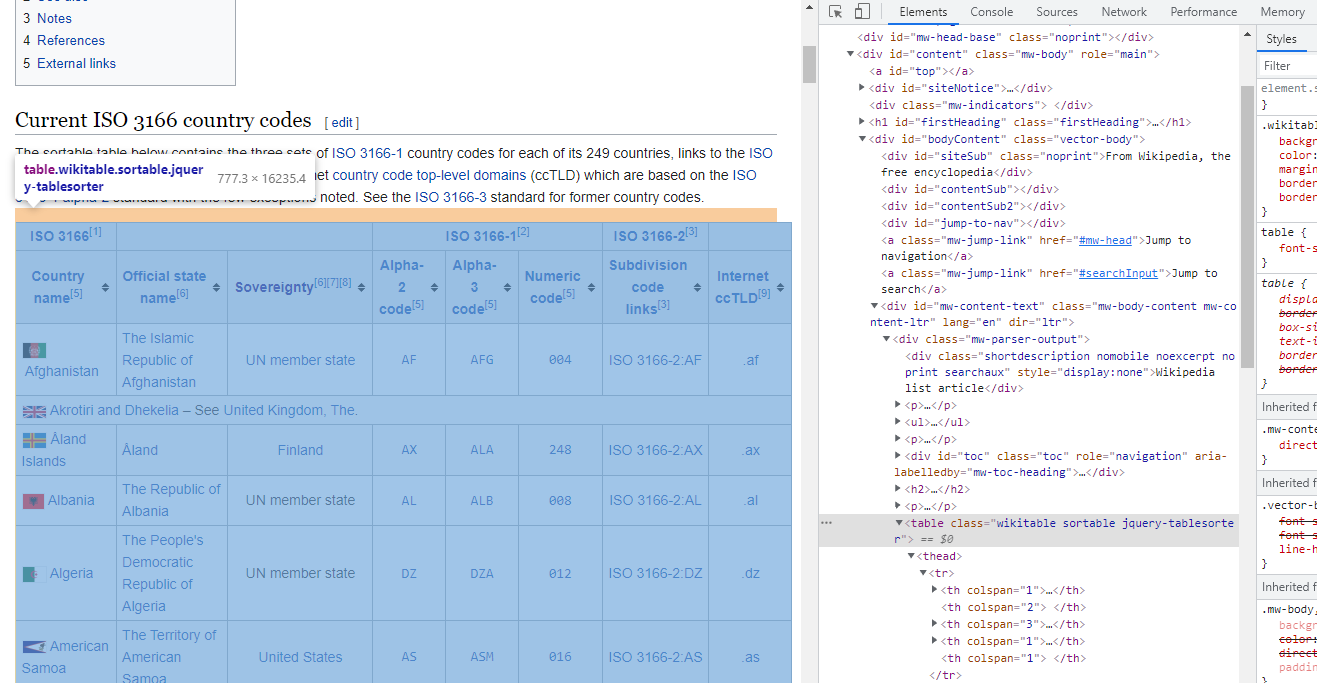Screen dimensions: 1317x683
Task: Open the Akrotiri and Dhekelia link
Action: (114, 410)
